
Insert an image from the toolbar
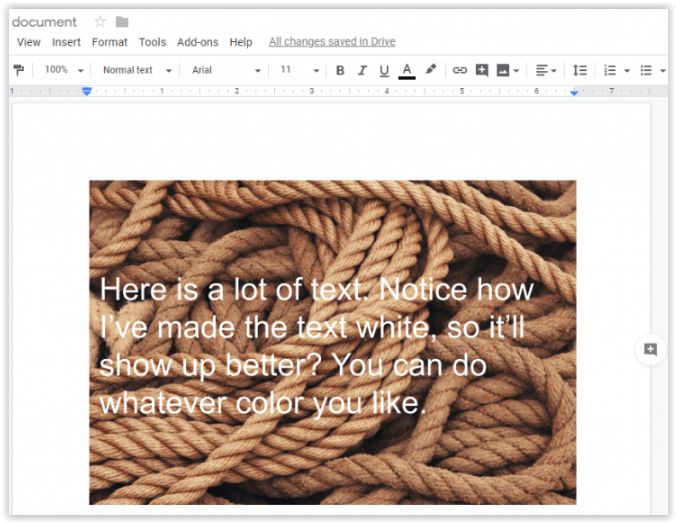tap(503, 70)
